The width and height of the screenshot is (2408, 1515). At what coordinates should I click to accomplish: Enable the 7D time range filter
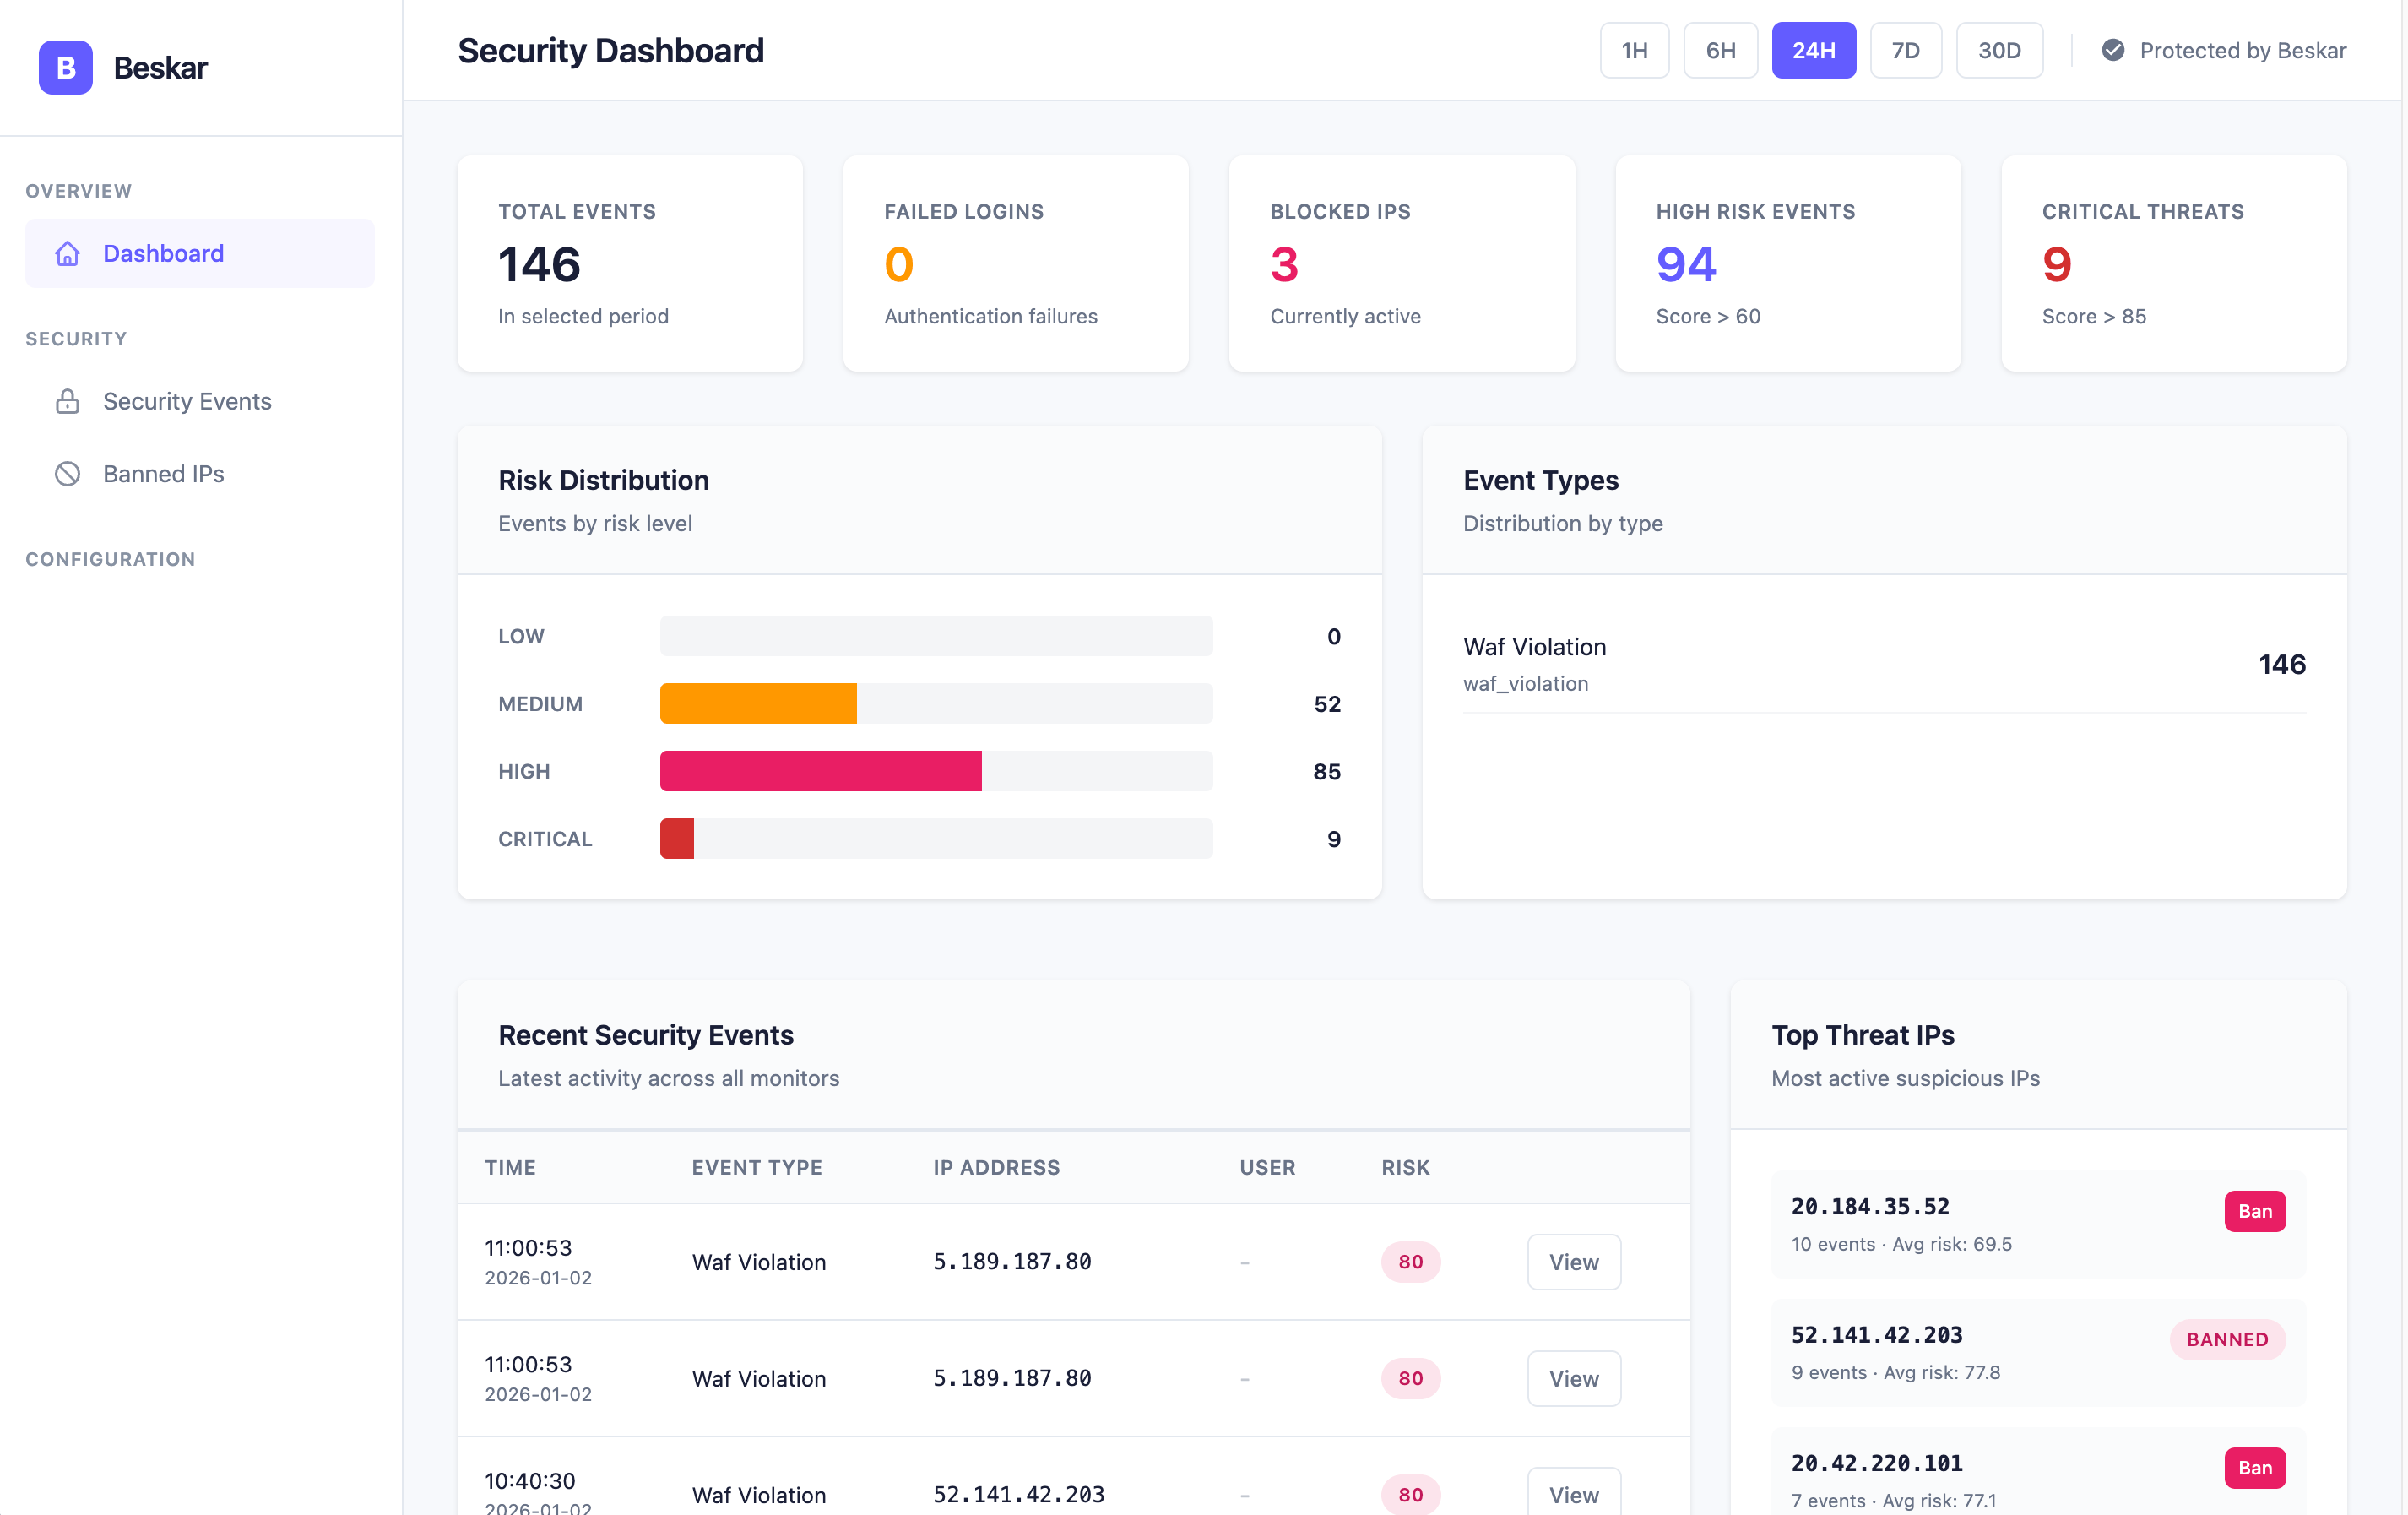[1906, 50]
